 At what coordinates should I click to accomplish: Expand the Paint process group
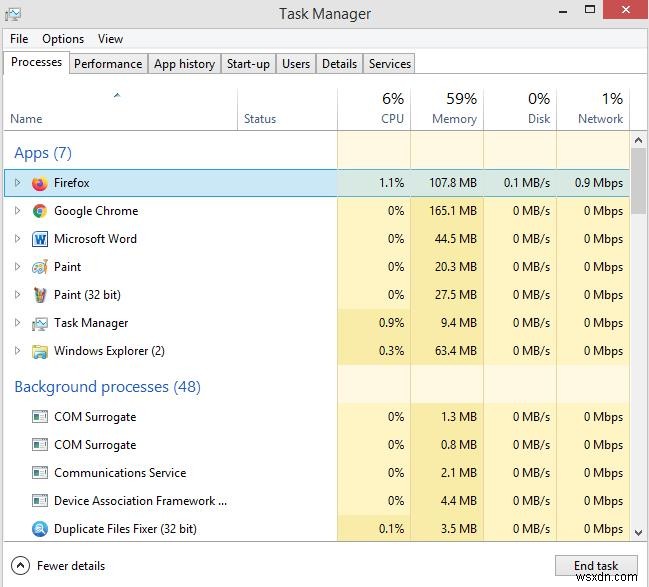point(17,267)
